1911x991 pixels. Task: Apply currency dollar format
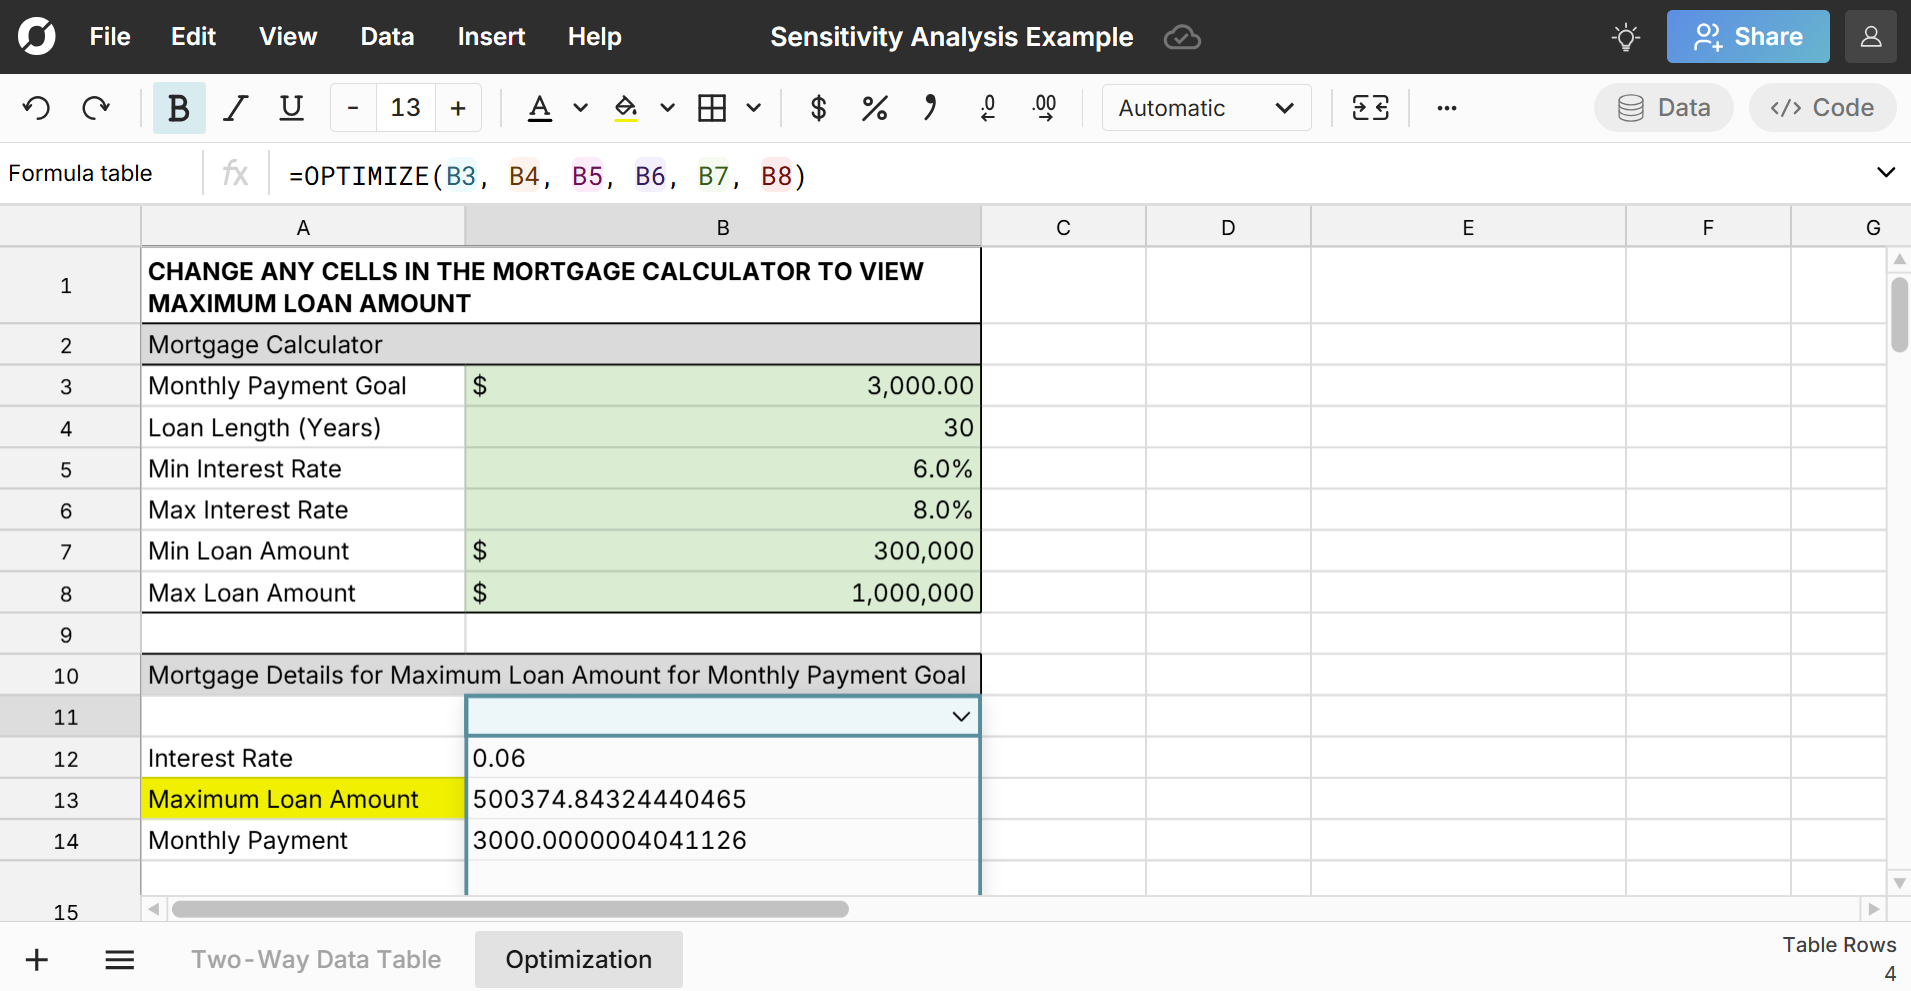click(x=818, y=108)
